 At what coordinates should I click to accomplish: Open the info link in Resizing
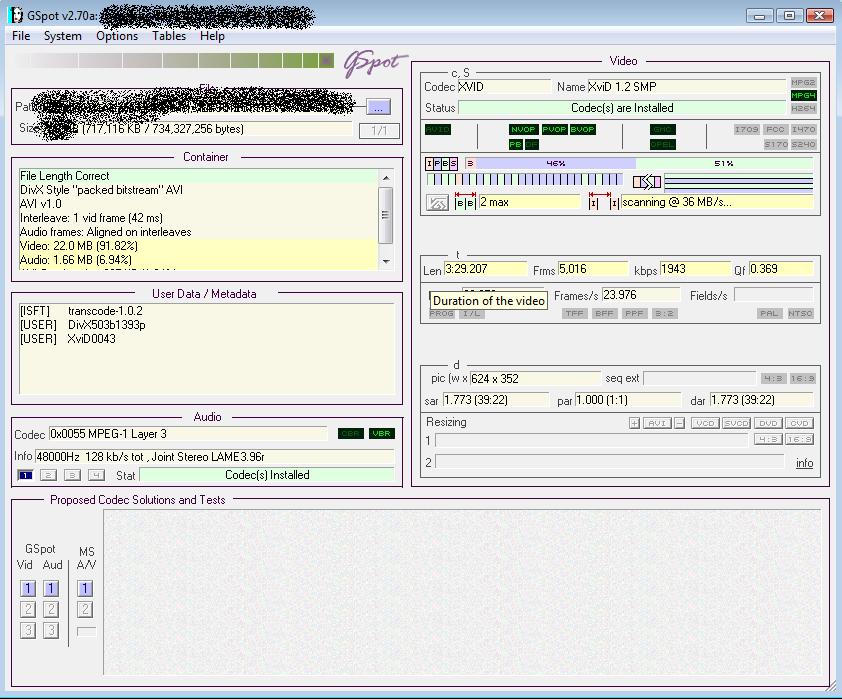[804, 463]
